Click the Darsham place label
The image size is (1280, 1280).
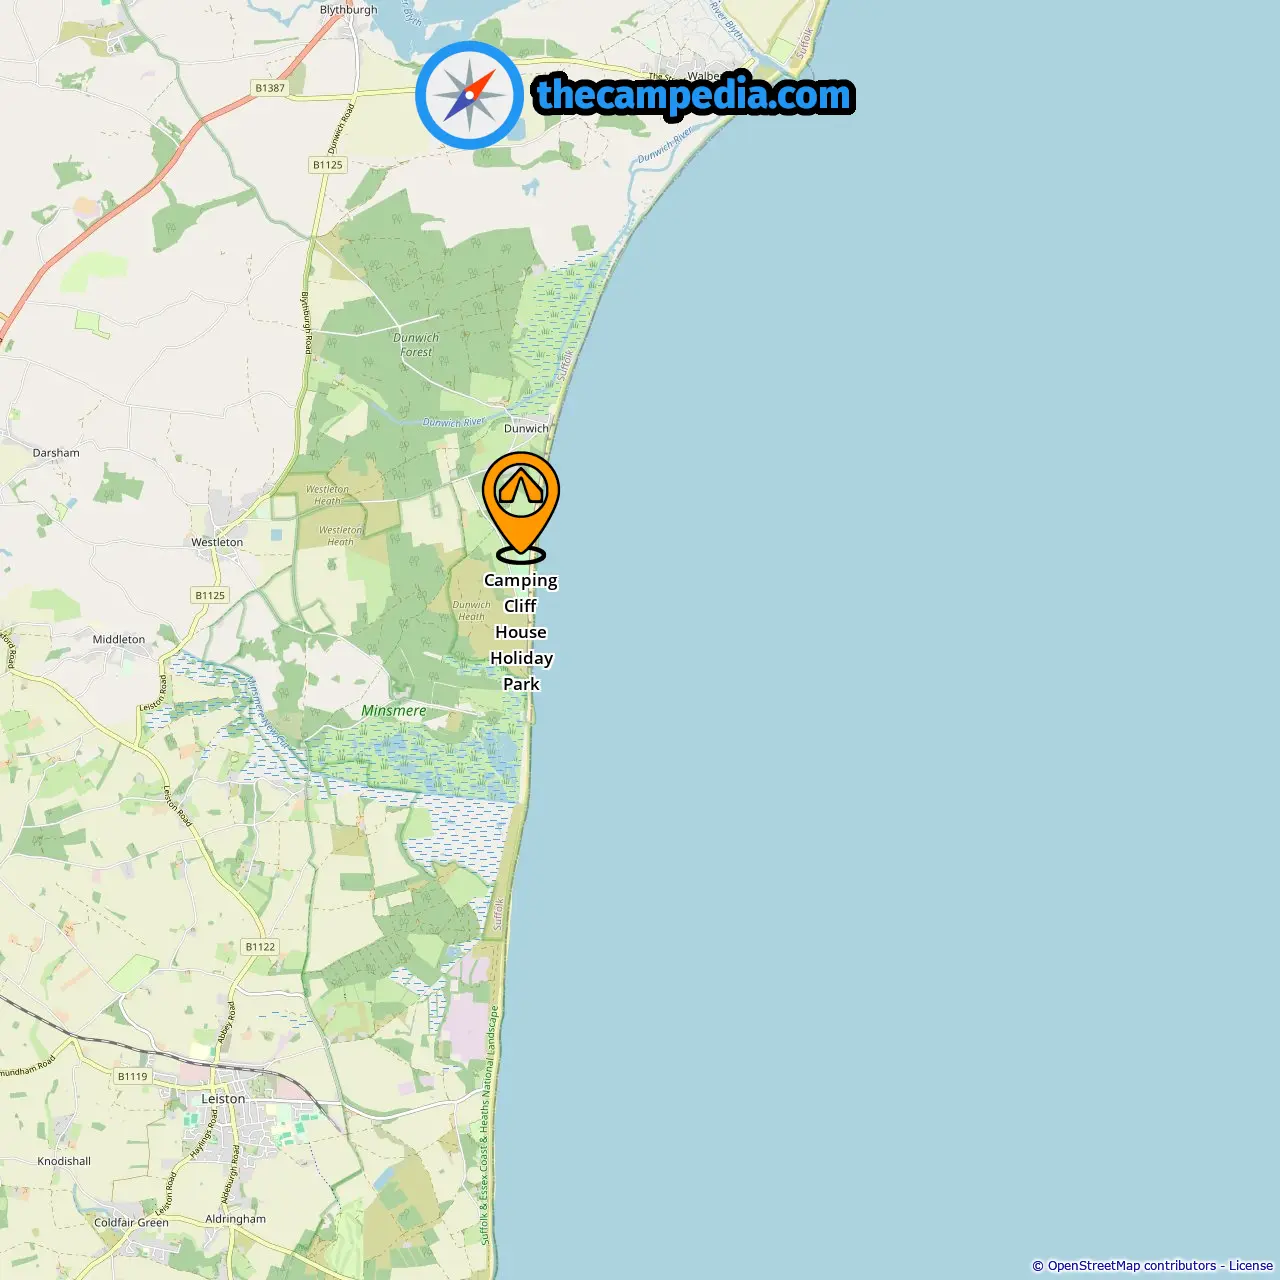(56, 453)
